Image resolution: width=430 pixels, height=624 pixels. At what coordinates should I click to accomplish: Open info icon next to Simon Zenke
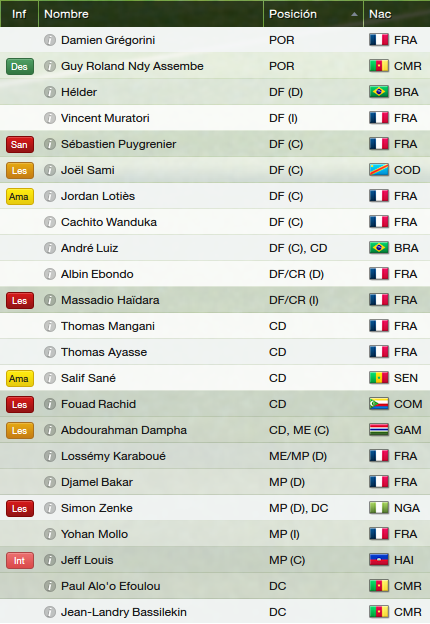pos(50,508)
